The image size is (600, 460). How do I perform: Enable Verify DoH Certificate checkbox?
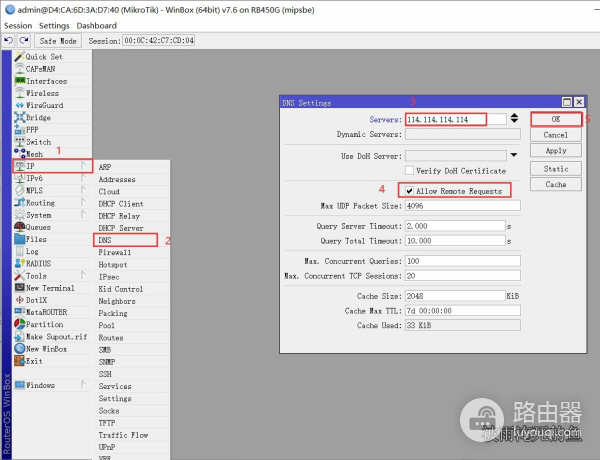[409, 171]
